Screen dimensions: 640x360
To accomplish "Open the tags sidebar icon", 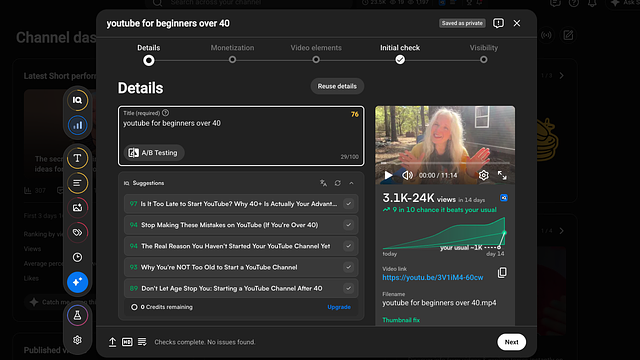I will (77, 233).
